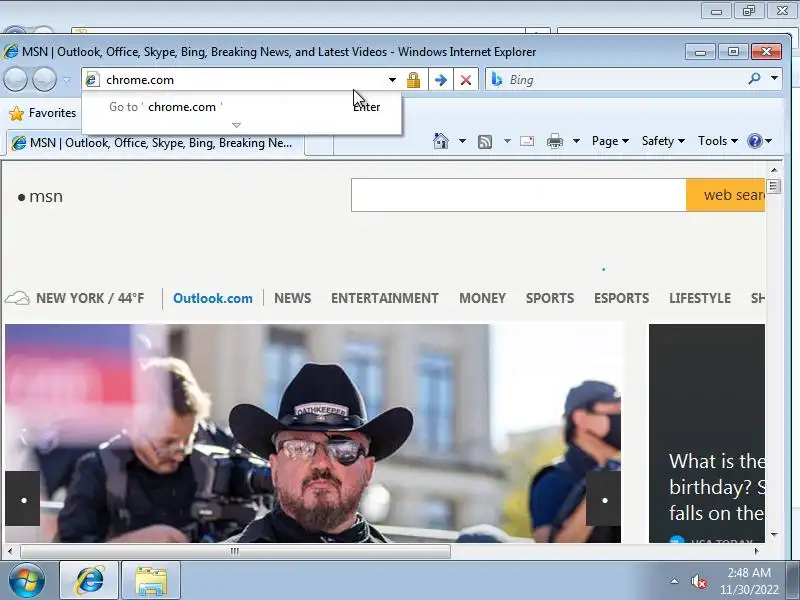Click the red Stop loading X button
Screen dimensions: 800x600
tap(465, 80)
